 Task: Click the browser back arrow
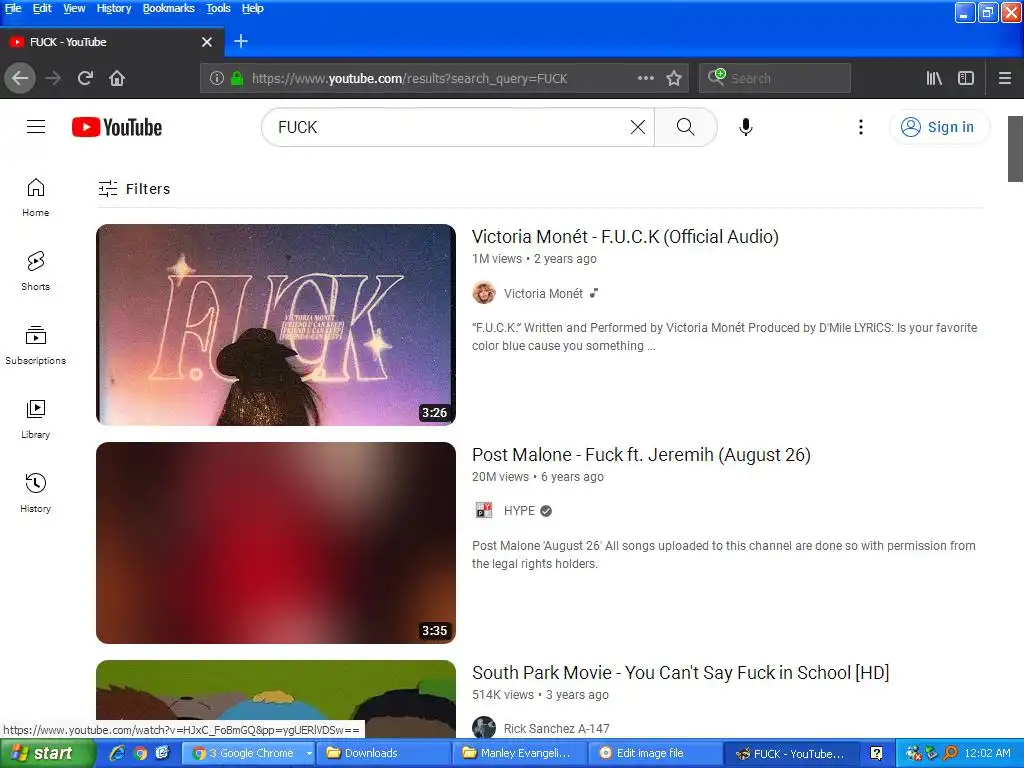20,78
